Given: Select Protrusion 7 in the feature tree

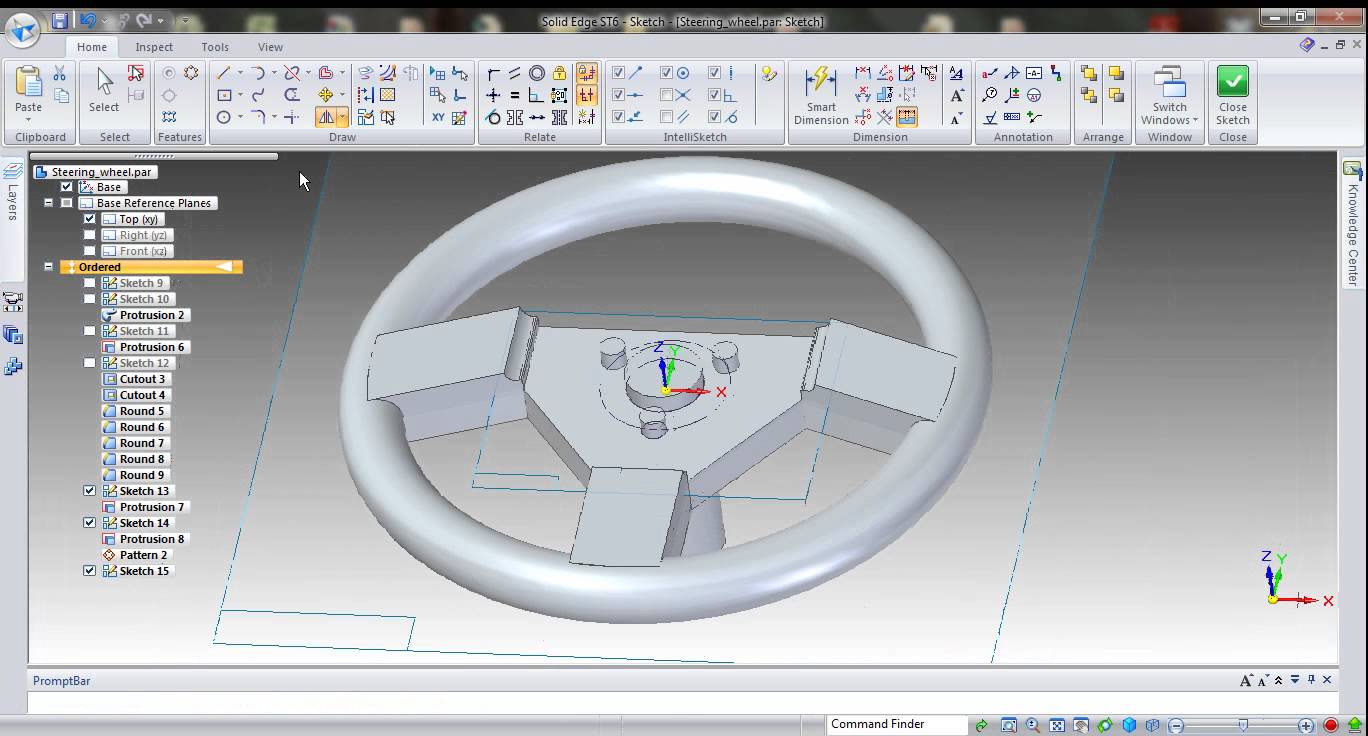Looking at the screenshot, I should [x=150, y=507].
